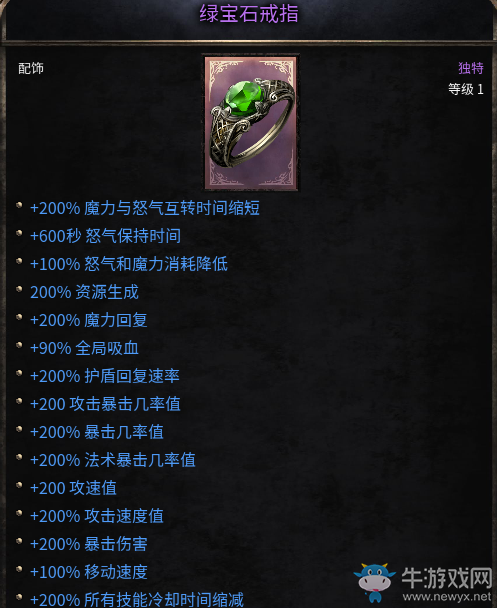Select the +200 攻击暴击几率值 stat line
The width and height of the screenshot is (497, 608).
click(105, 404)
